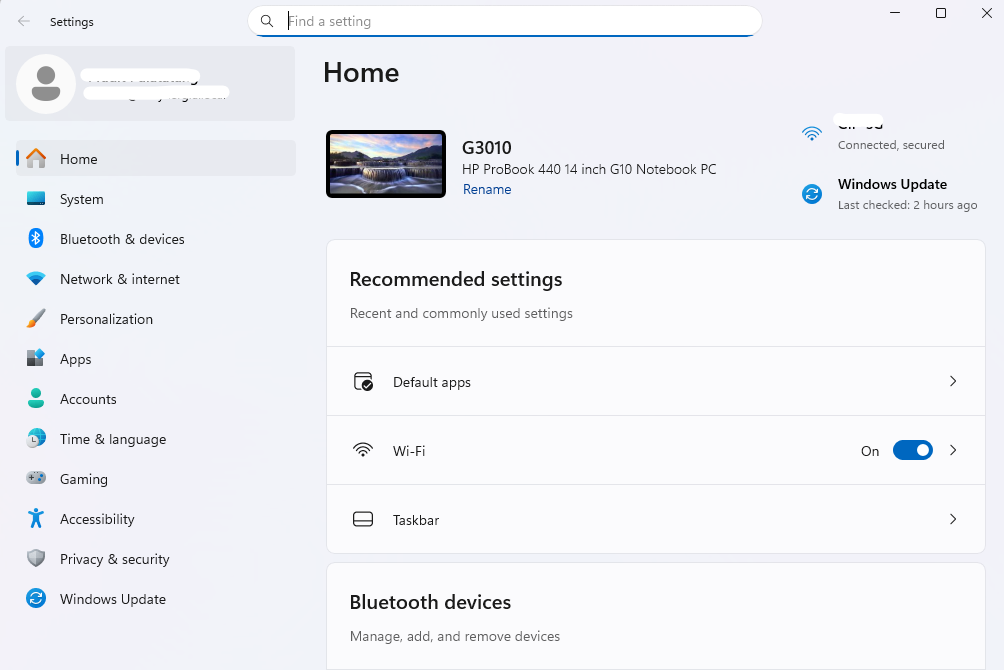The width and height of the screenshot is (1004, 670).
Task: Click the desktop wallpaper thumbnail
Action: tap(386, 164)
